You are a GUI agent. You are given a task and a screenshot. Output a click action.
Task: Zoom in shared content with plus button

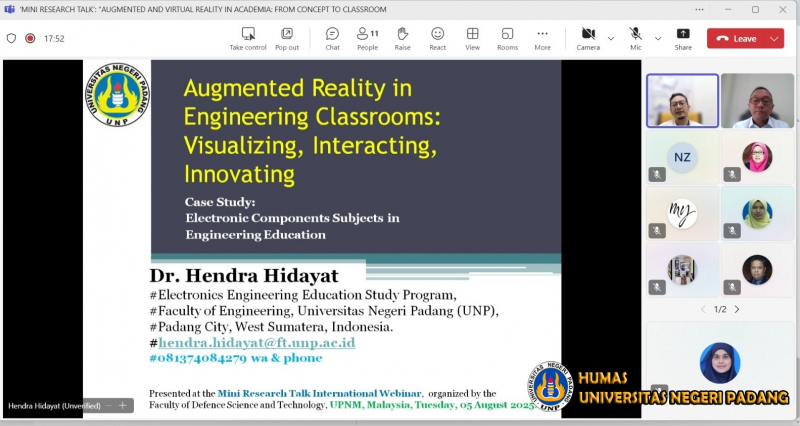(122, 406)
